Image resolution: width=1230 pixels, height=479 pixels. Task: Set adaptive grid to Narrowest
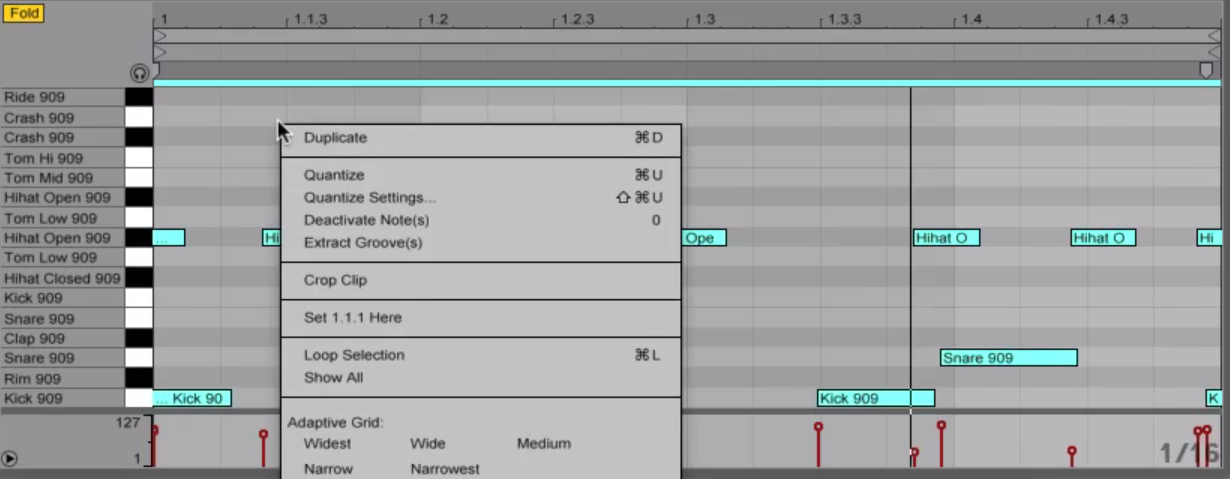[x=445, y=469]
